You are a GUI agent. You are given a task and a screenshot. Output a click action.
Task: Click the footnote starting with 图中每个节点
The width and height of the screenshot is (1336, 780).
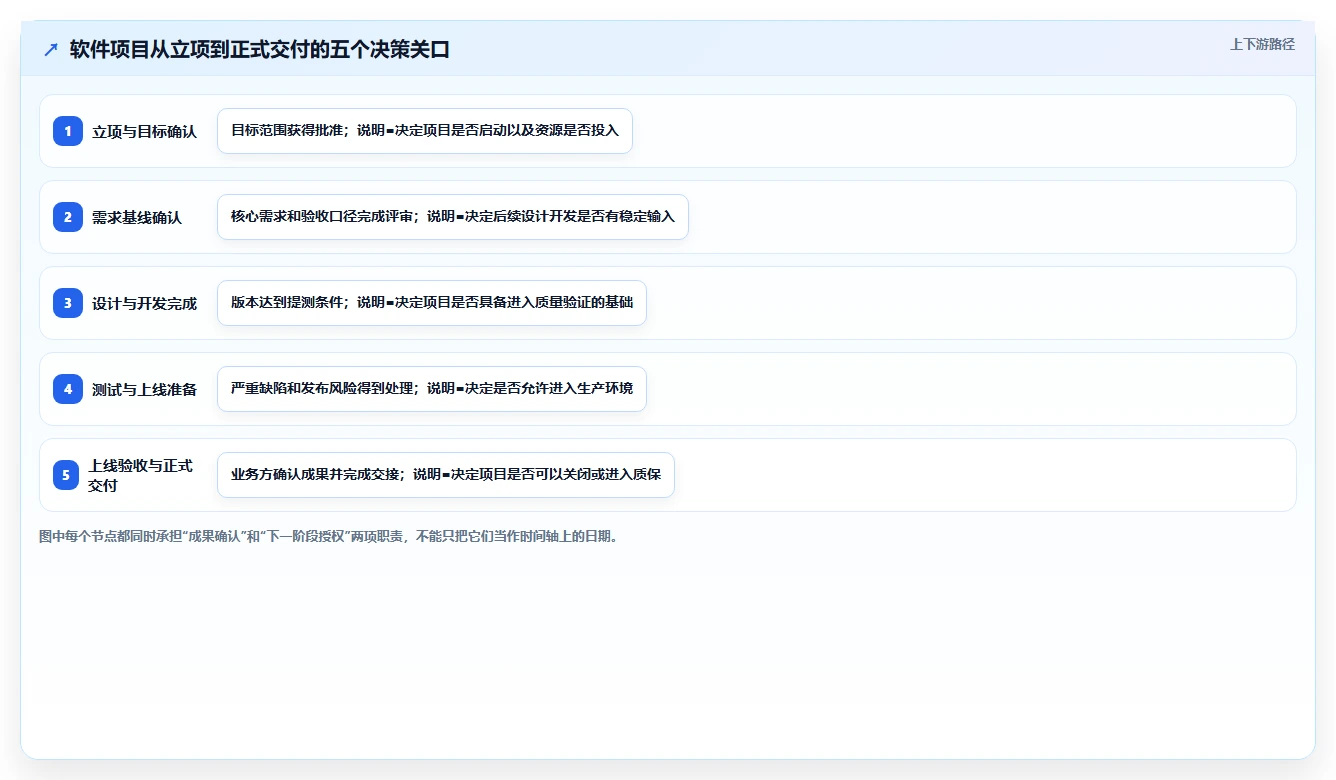coord(329,536)
